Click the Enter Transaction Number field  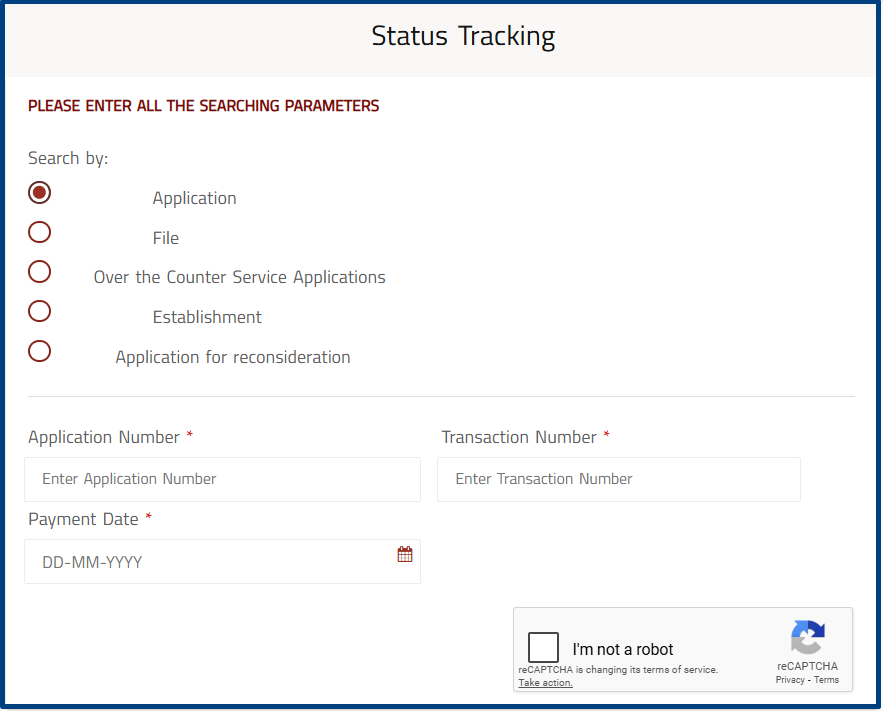[x=618, y=479]
